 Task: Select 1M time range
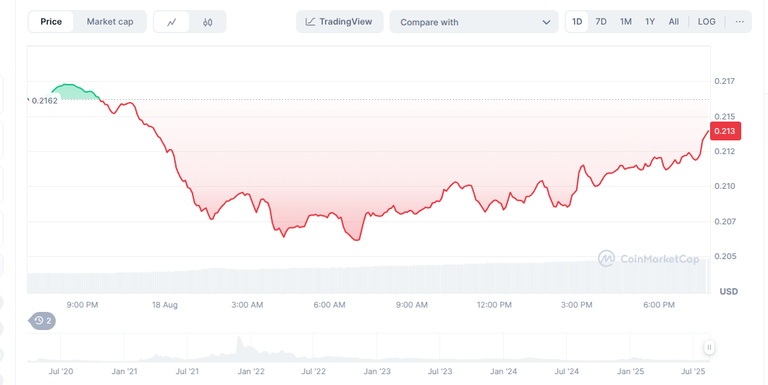pyautogui.click(x=625, y=22)
